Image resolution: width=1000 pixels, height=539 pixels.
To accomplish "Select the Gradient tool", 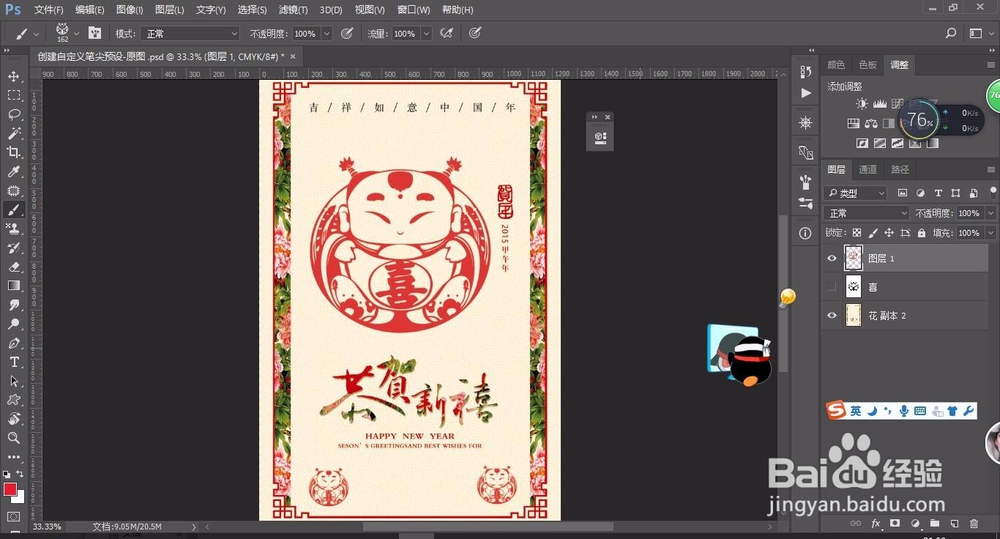I will pos(13,286).
